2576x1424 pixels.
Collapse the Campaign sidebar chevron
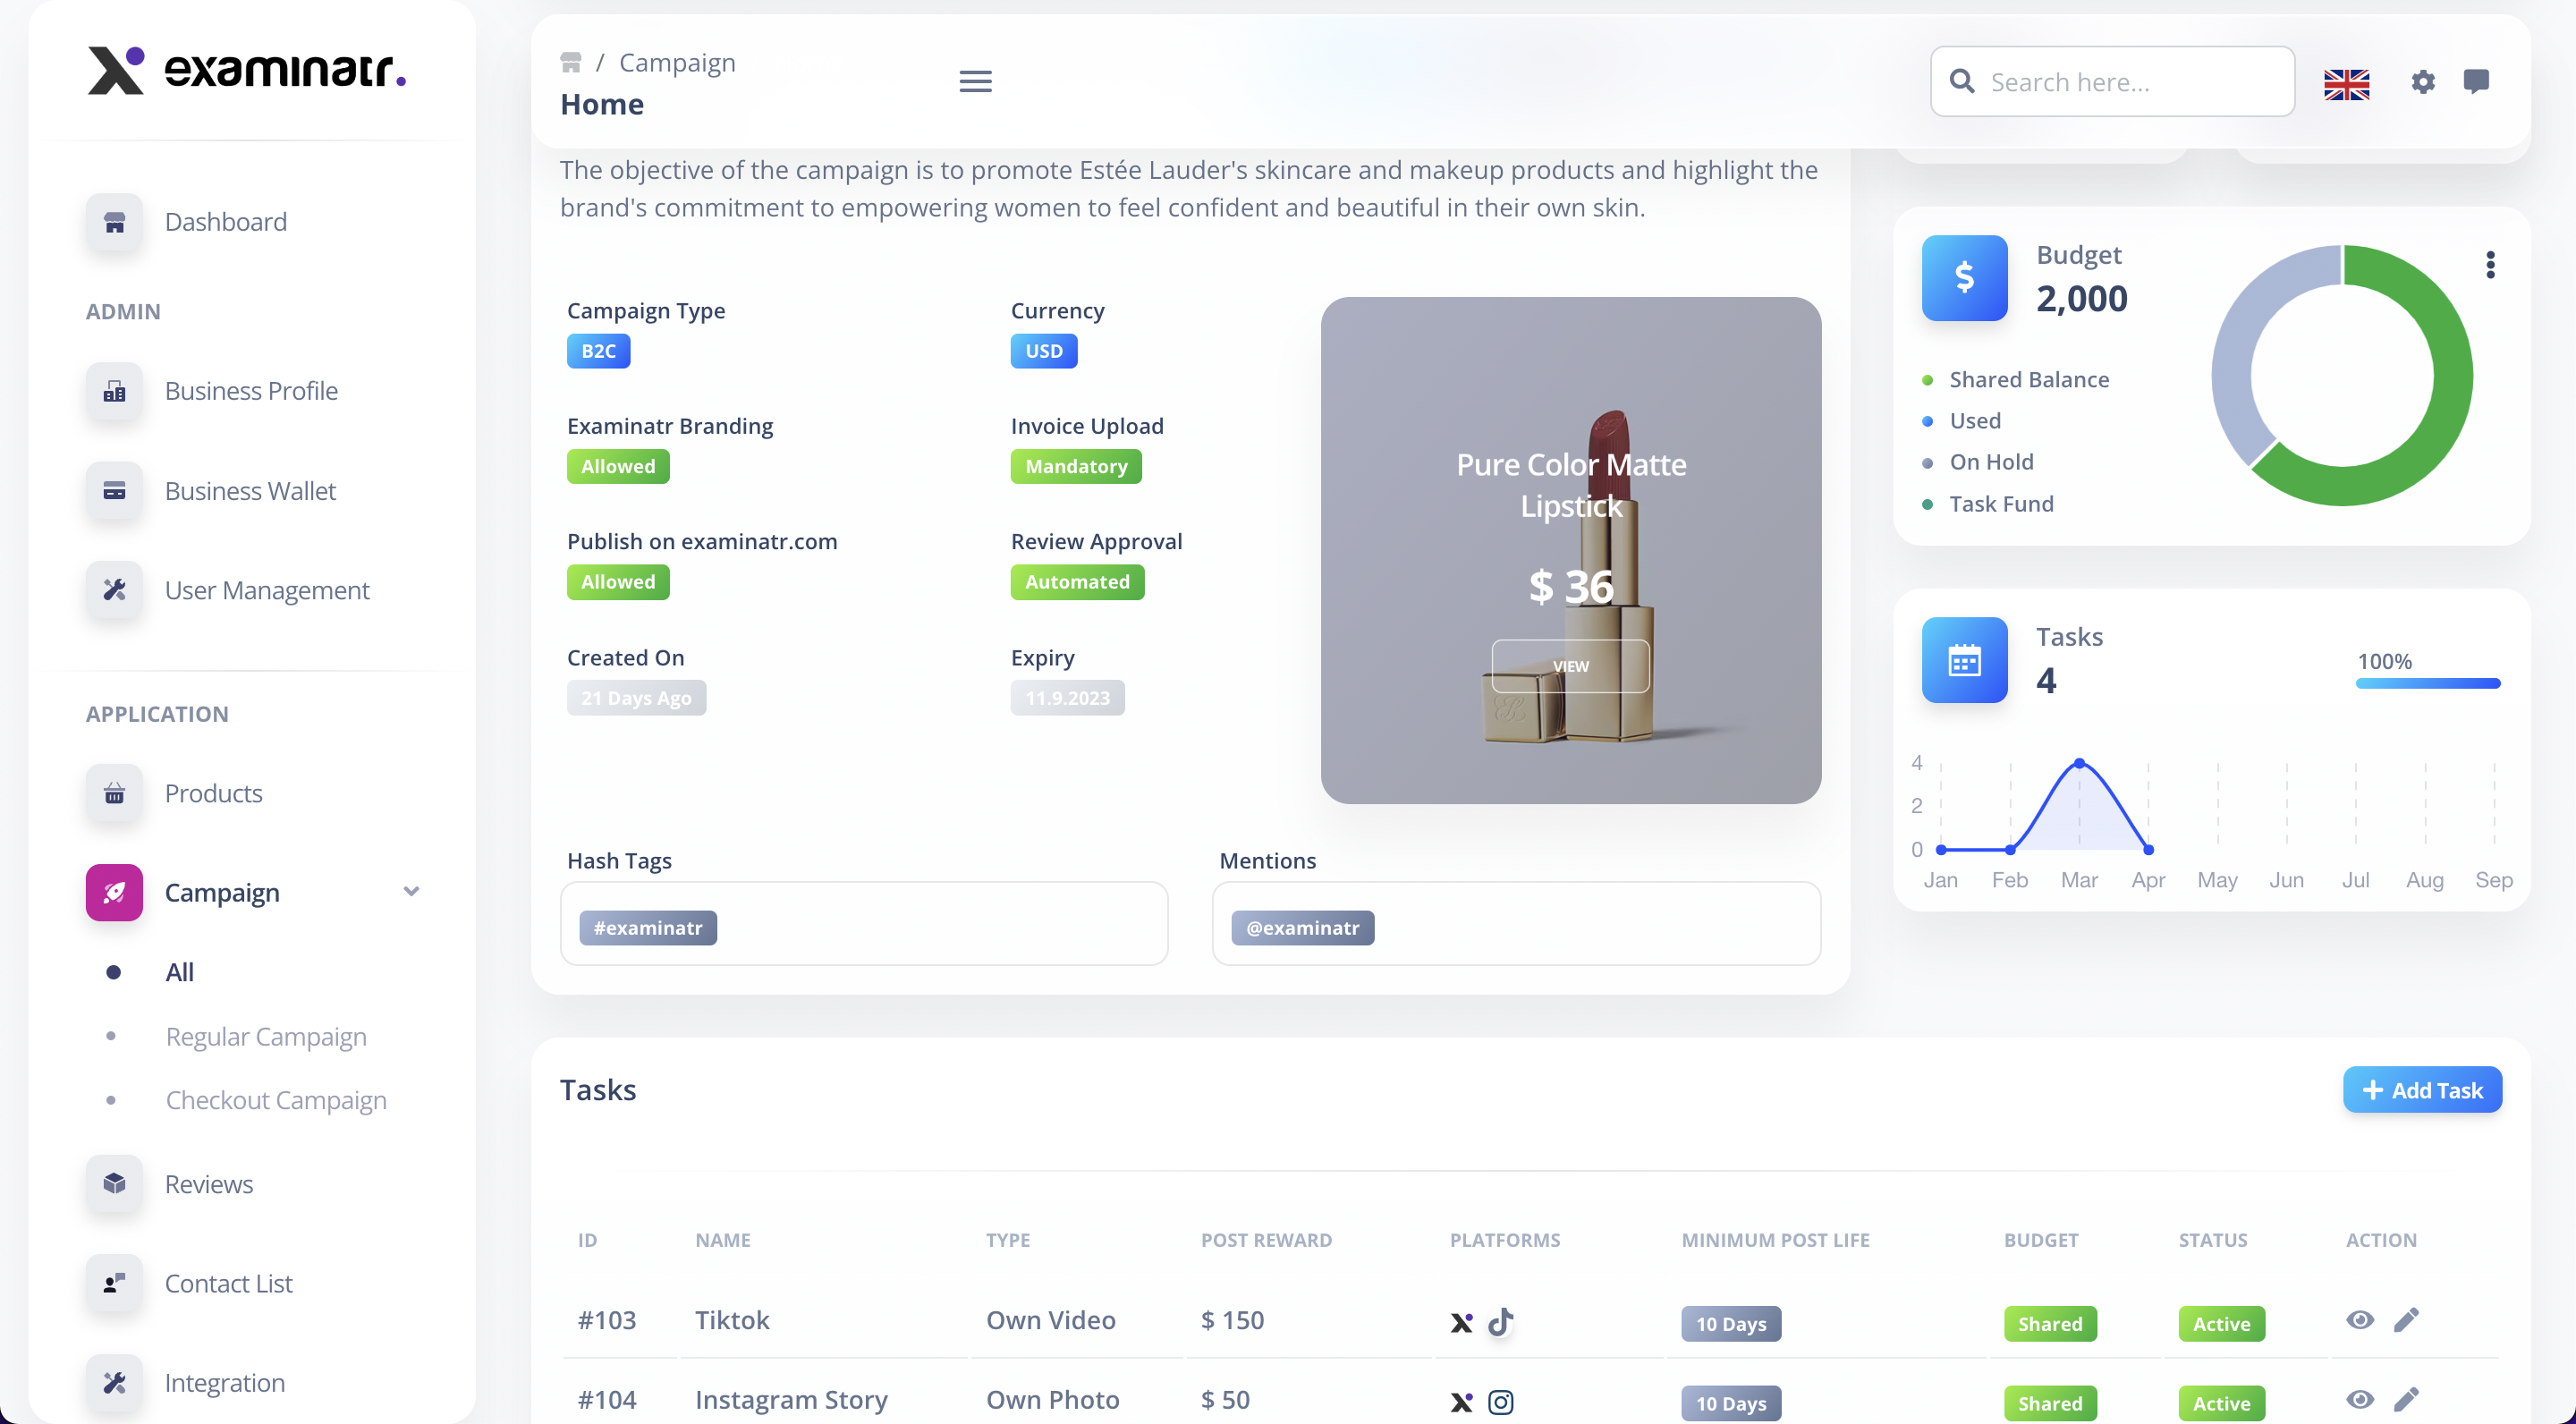411,891
